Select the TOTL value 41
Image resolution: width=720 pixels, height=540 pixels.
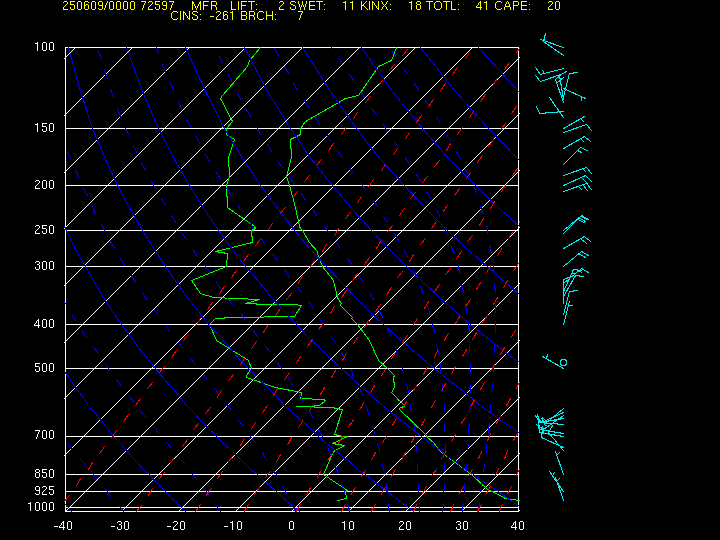click(482, 6)
